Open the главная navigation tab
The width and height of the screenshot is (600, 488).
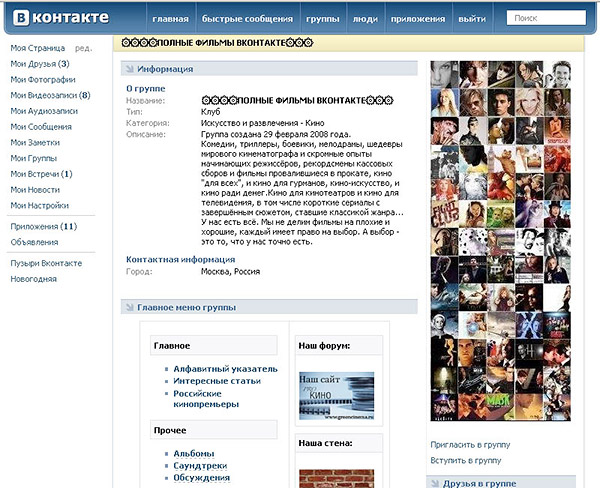tap(170, 19)
